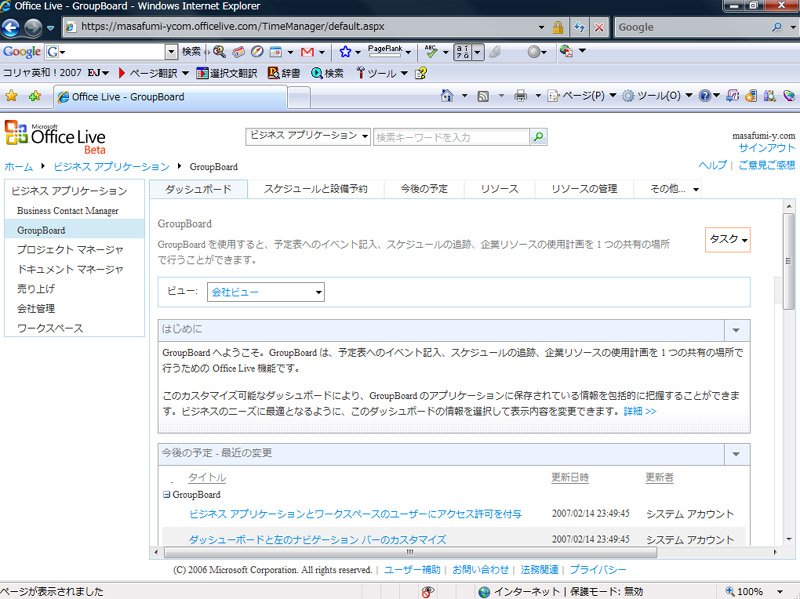Click the Office Live Beta logo
The image size is (800, 599).
(x=55, y=137)
